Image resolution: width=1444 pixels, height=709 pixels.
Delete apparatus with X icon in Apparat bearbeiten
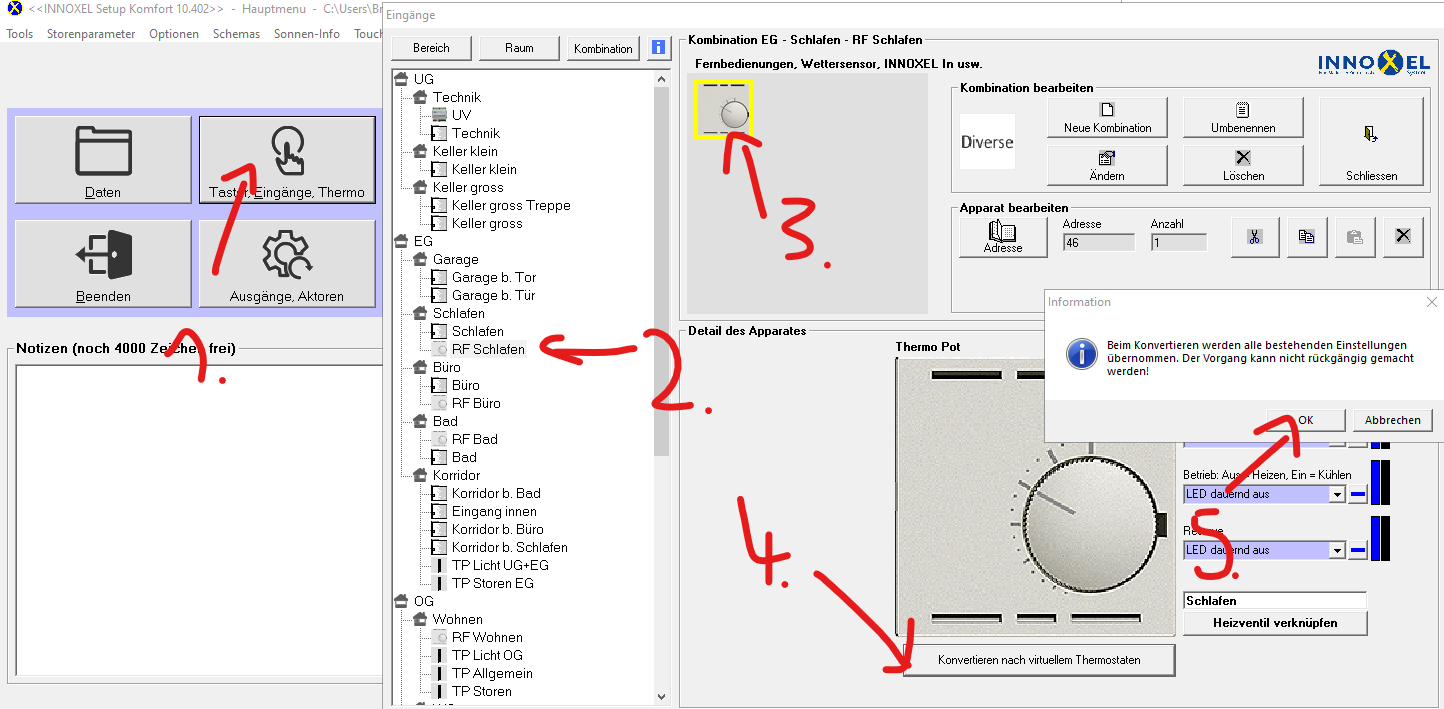click(1403, 237)
